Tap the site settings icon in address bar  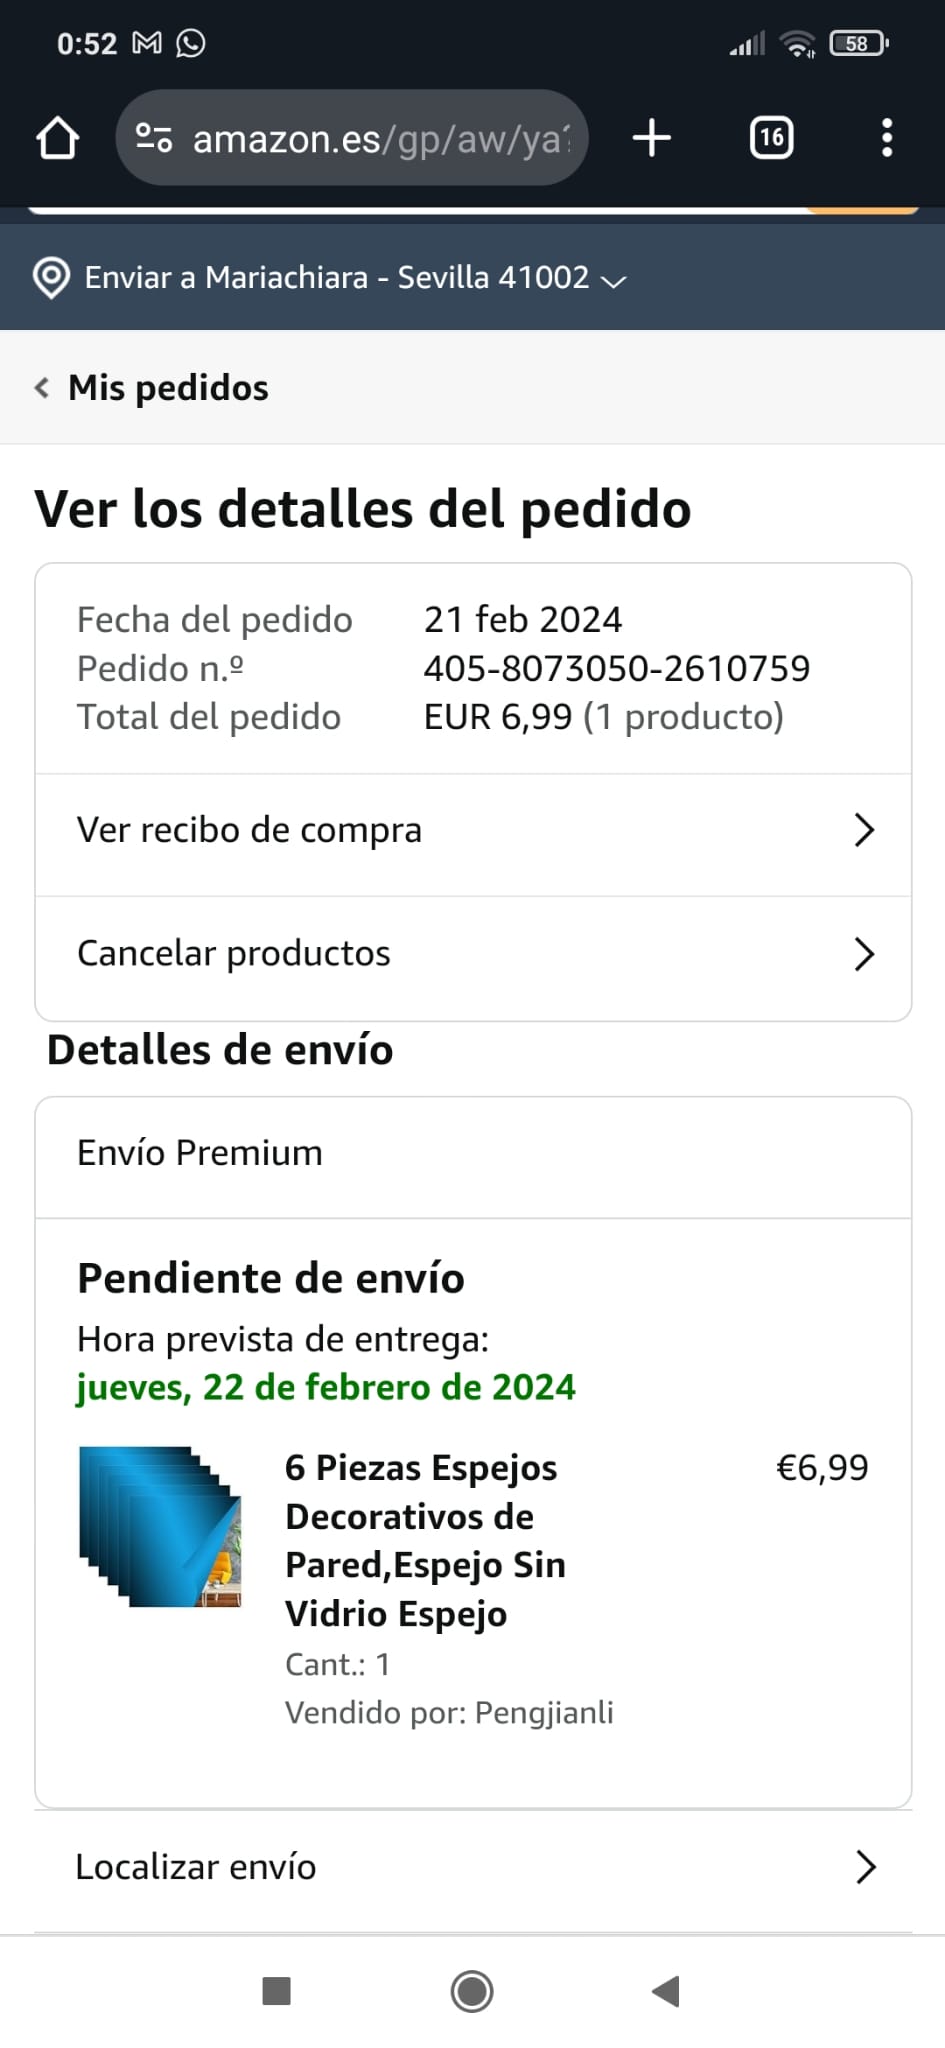(x=154, y=138)
